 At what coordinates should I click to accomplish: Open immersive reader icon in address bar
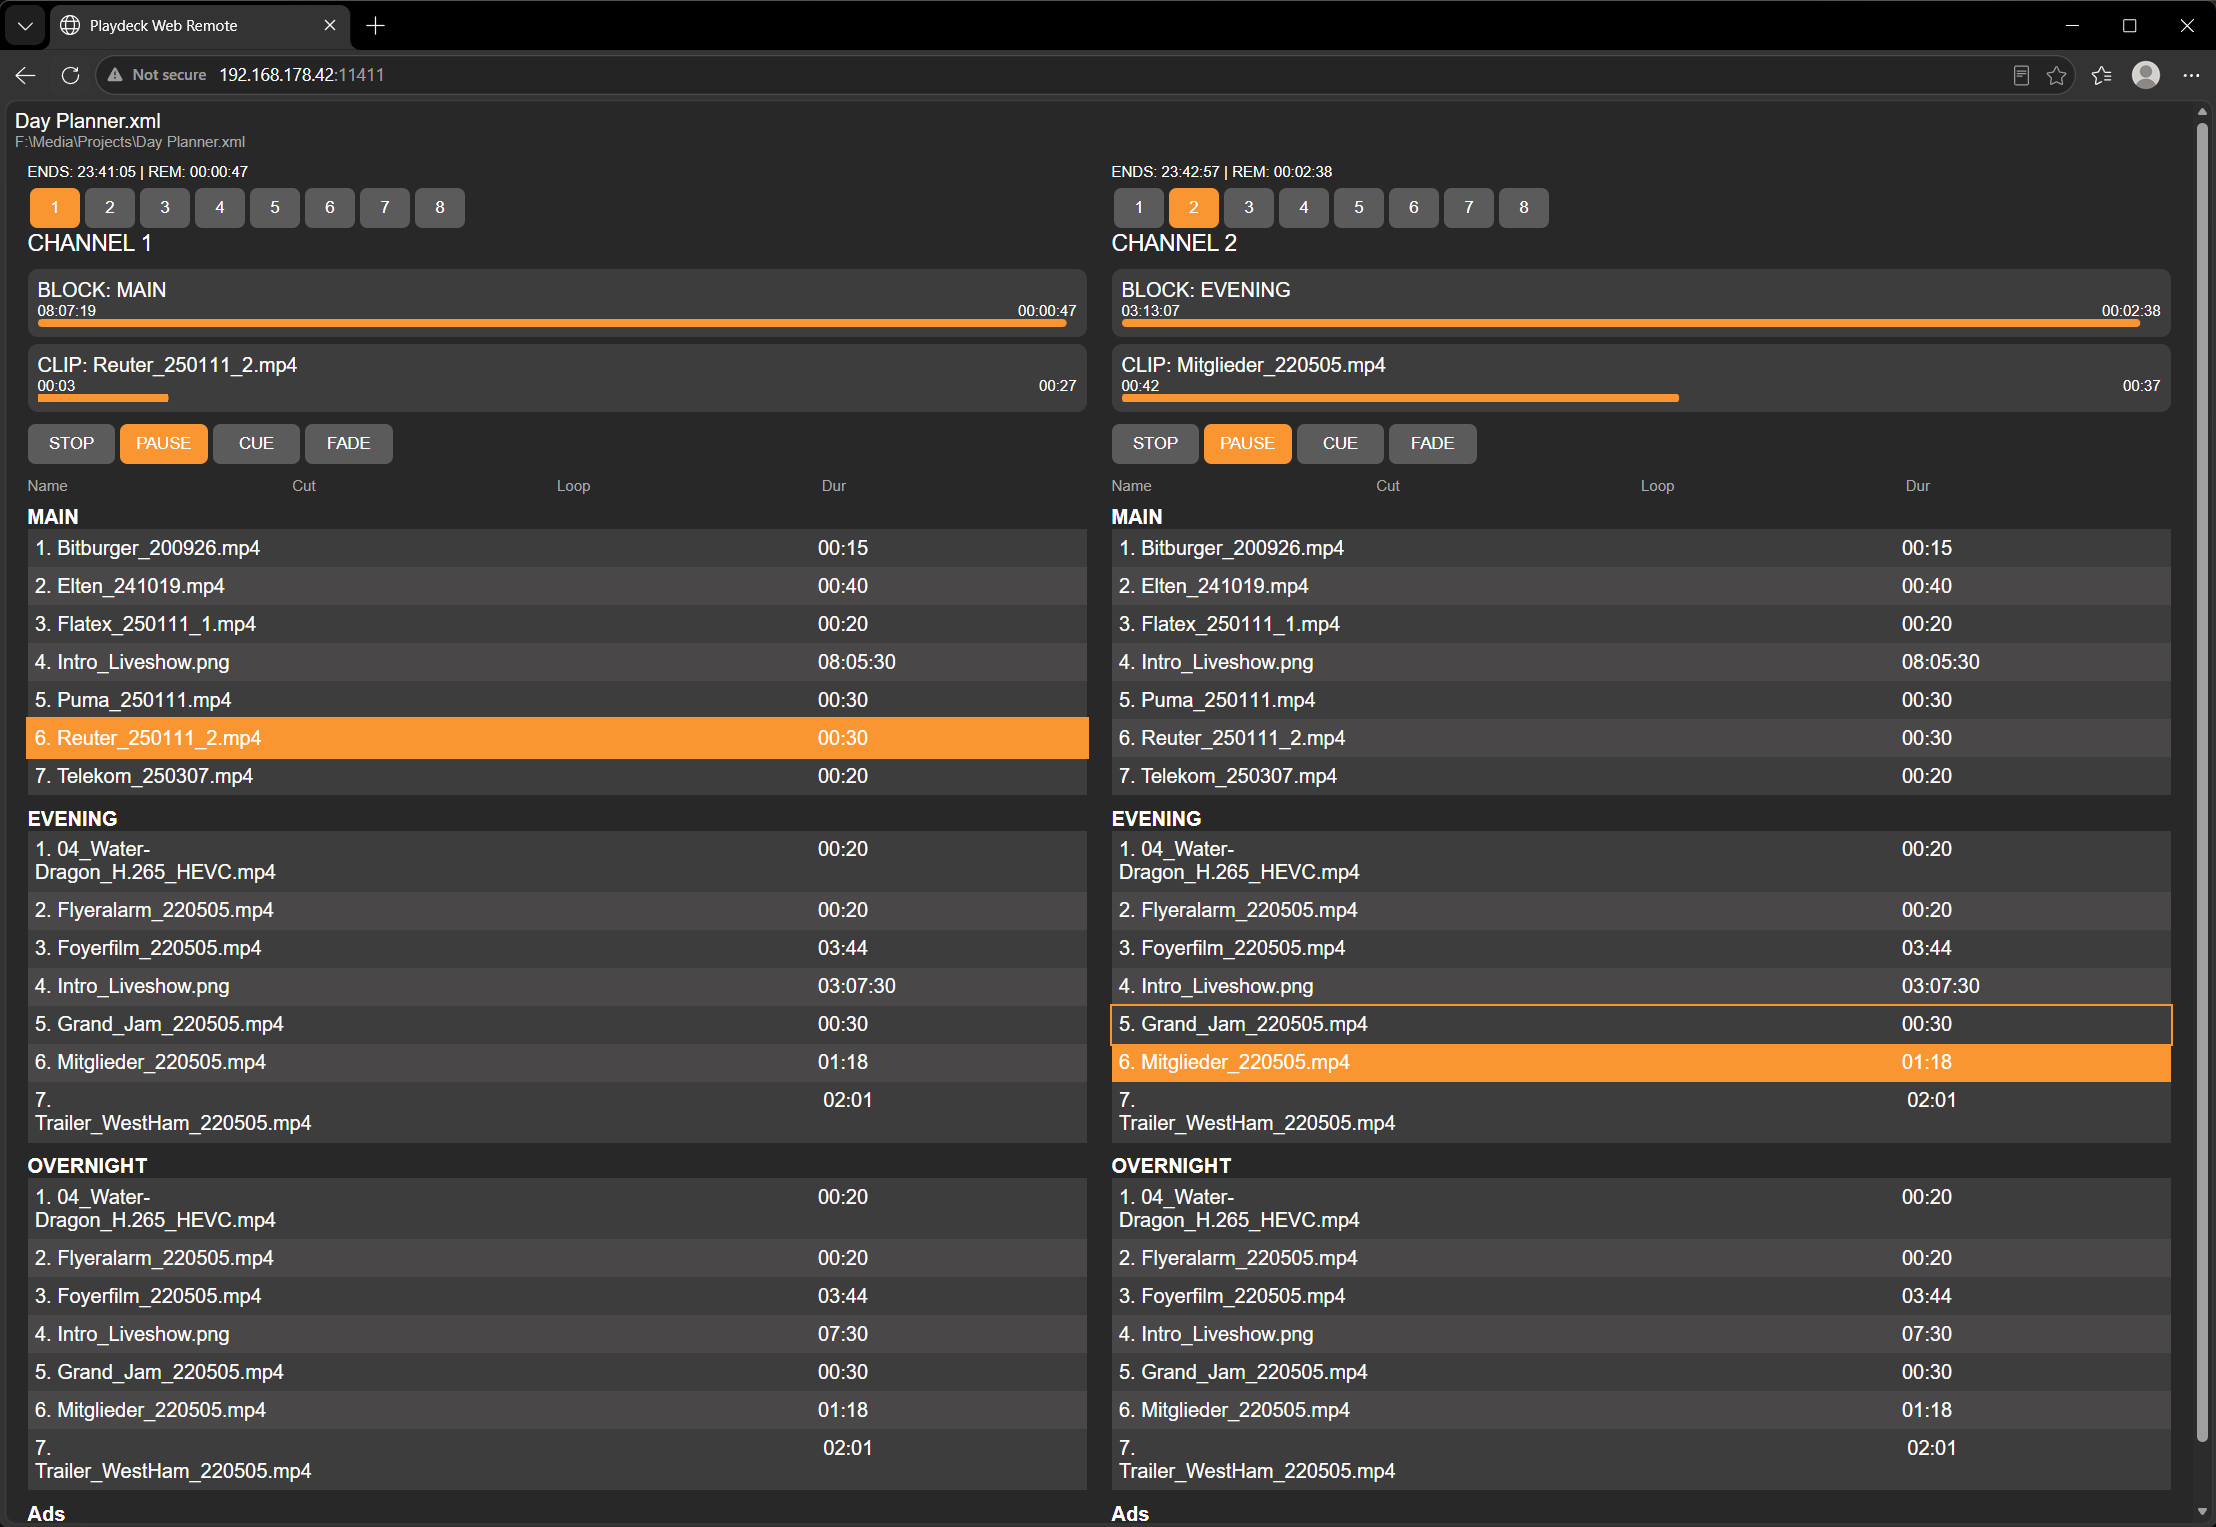(x=2021, y=75)
